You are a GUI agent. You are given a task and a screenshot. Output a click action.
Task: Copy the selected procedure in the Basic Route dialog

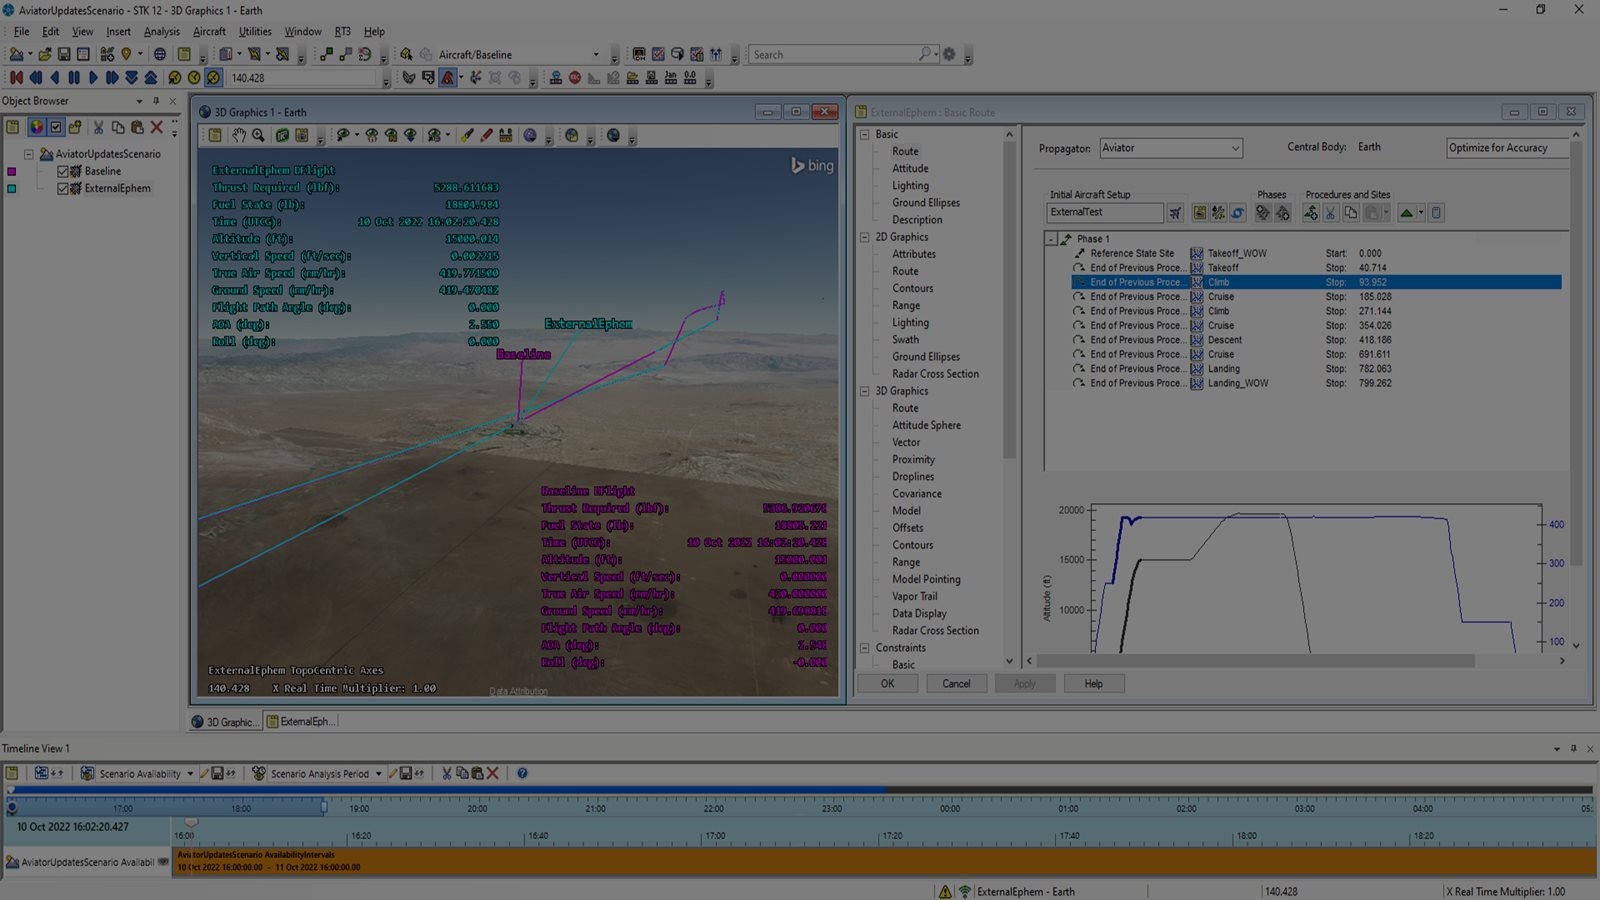click(1353, 213)
